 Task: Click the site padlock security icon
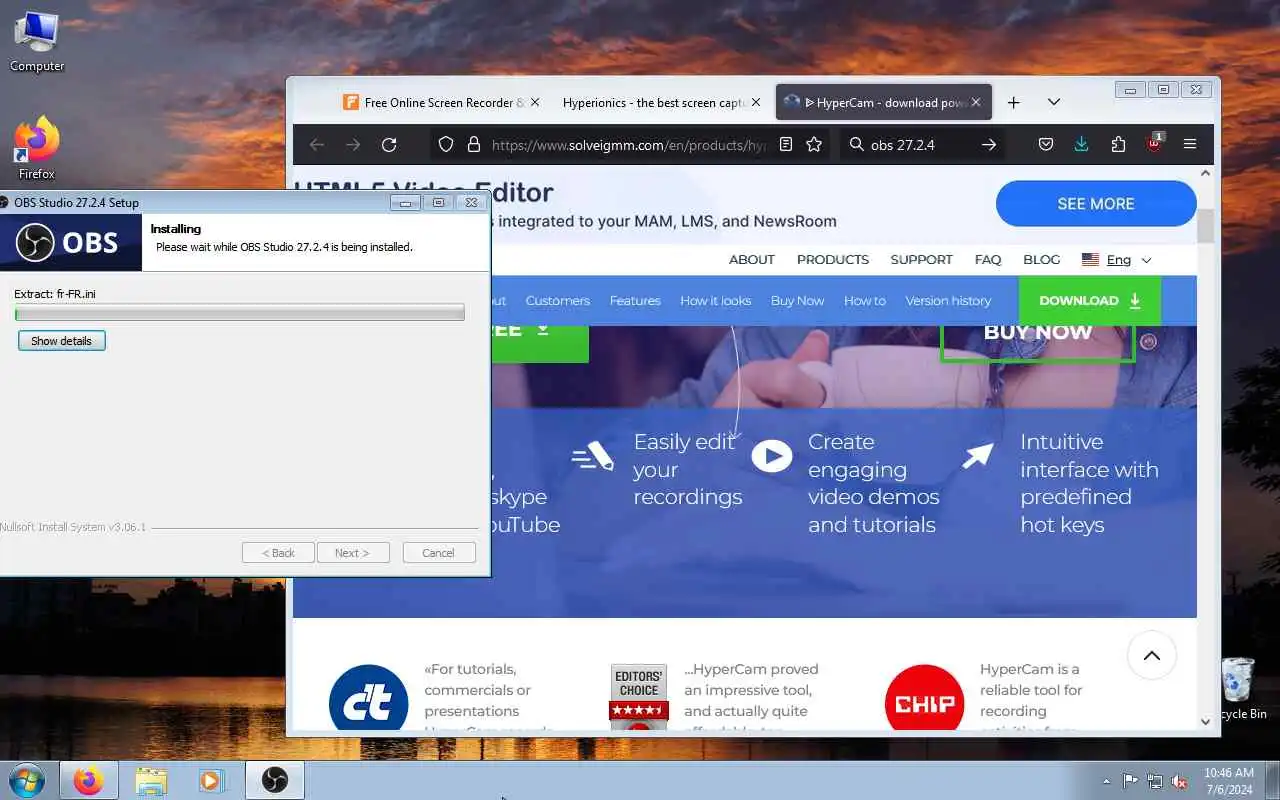474,144
